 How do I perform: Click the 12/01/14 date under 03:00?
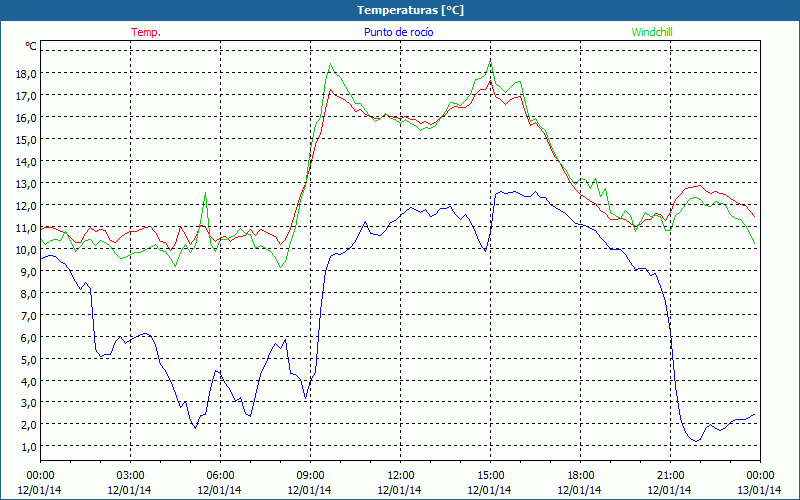(130, 490)
